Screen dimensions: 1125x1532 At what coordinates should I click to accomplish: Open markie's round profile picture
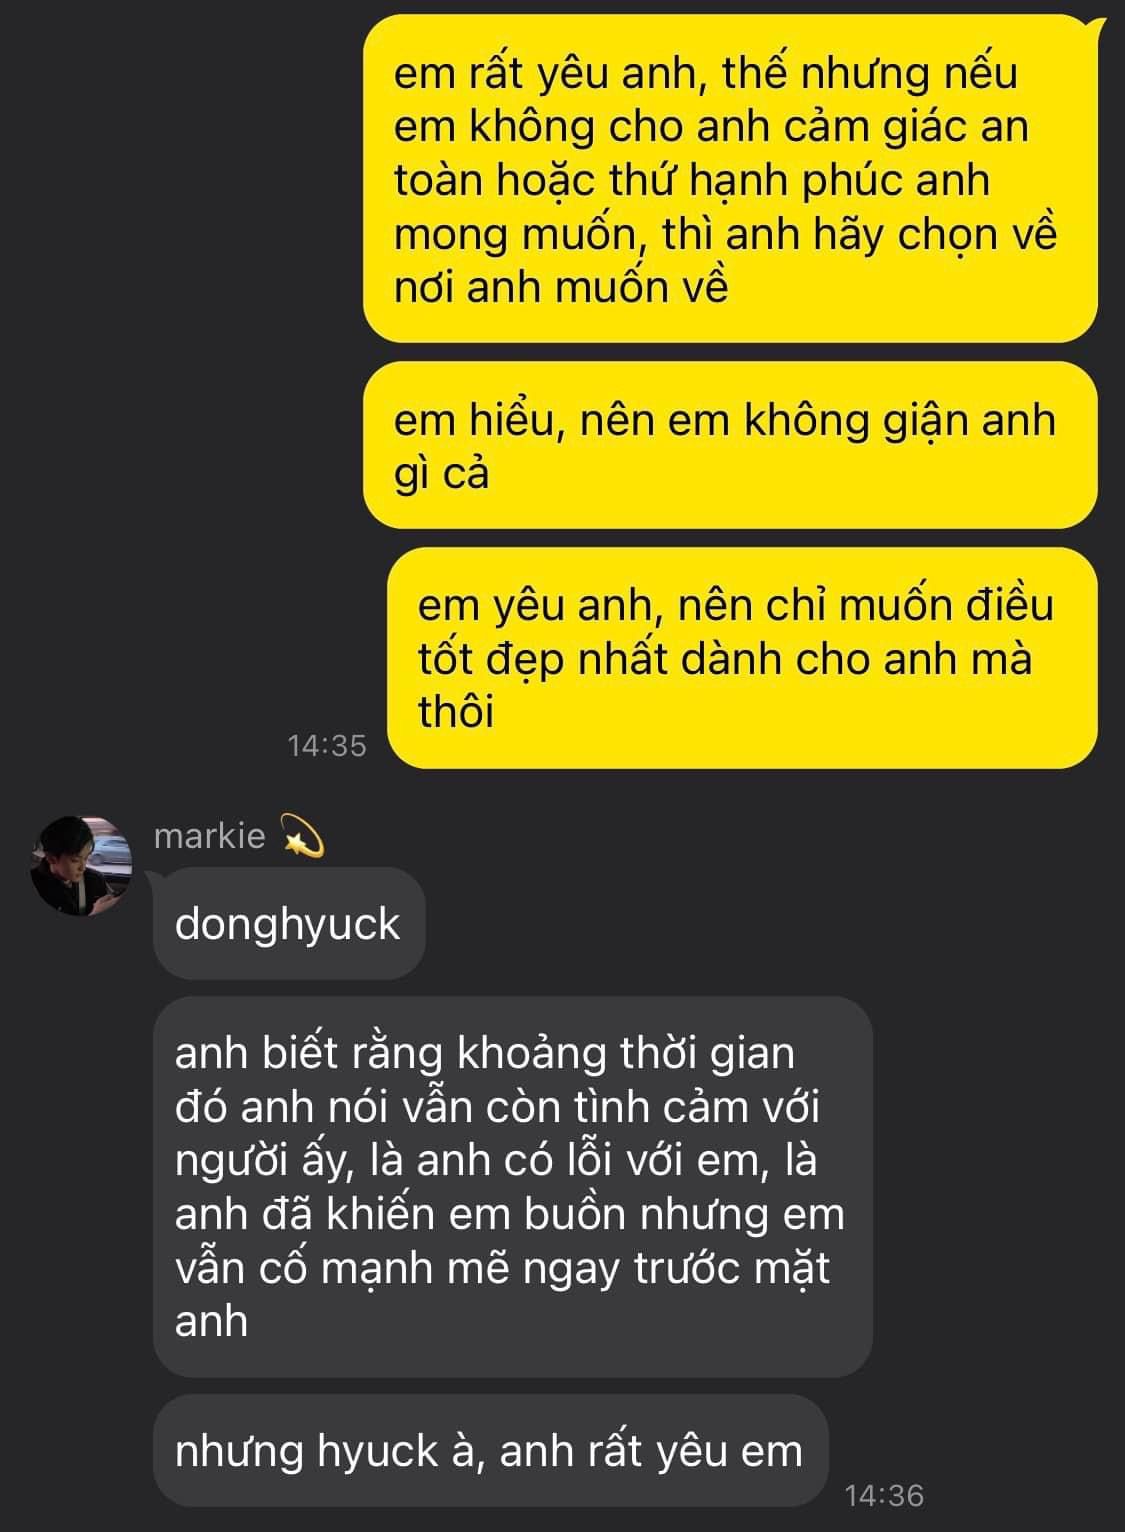click(81, 866)
